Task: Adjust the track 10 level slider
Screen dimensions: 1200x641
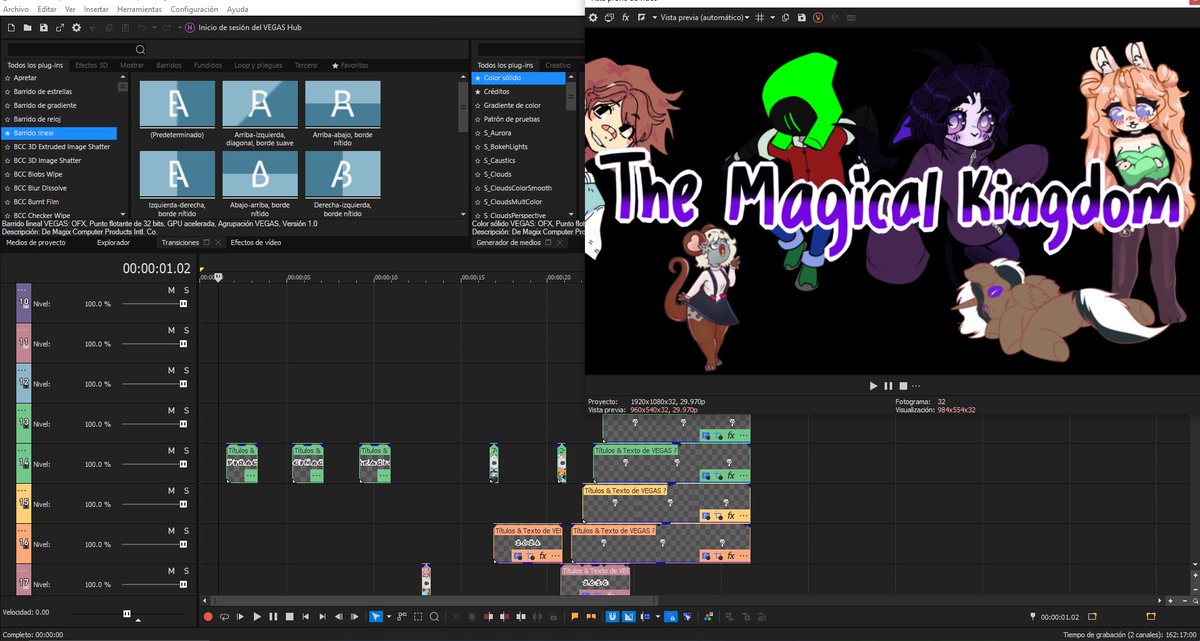Action: (155, 303)
